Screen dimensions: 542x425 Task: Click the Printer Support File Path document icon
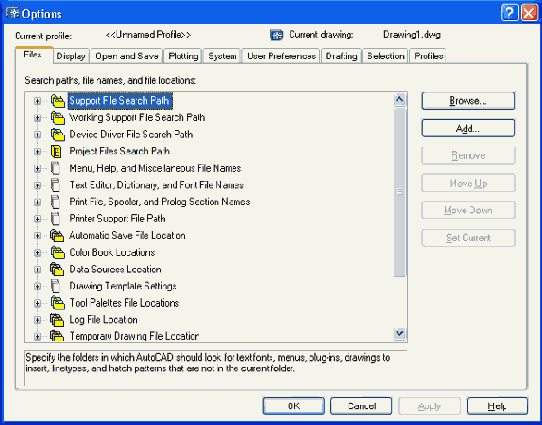[55, 219]
